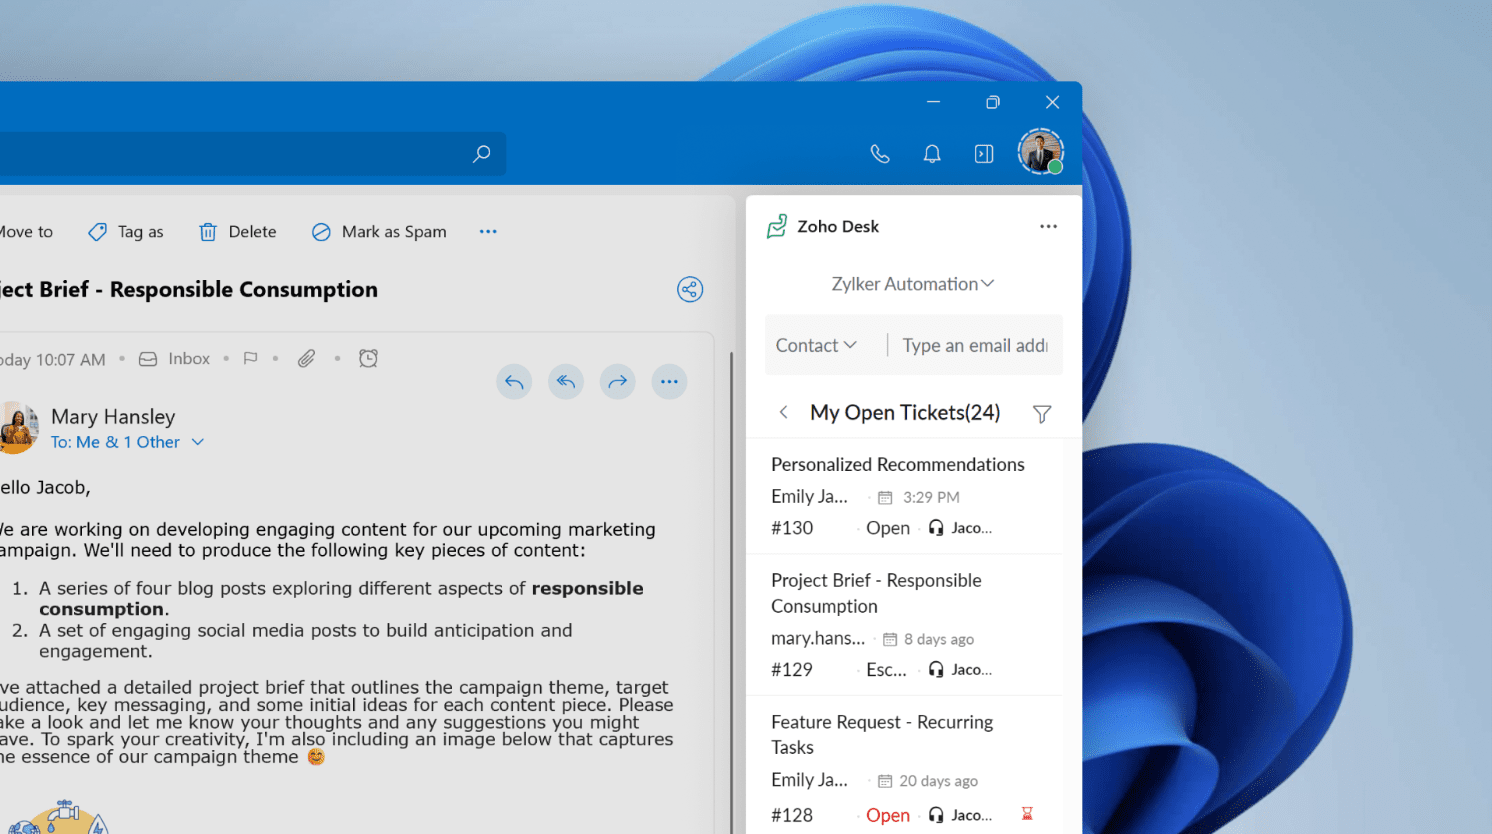1492x834 pixels.
Task: Open more toolbar options ellipsis
Action: [x=488, y=232]
